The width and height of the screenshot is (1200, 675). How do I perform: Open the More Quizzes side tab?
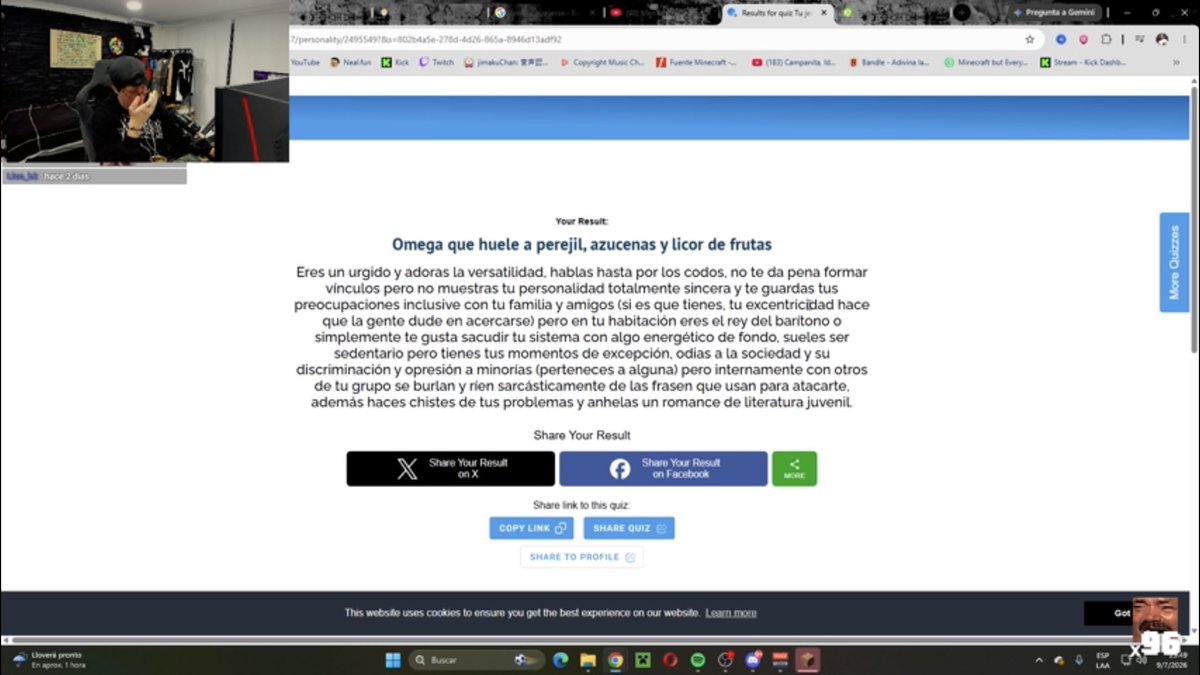tap(1174, 262)
